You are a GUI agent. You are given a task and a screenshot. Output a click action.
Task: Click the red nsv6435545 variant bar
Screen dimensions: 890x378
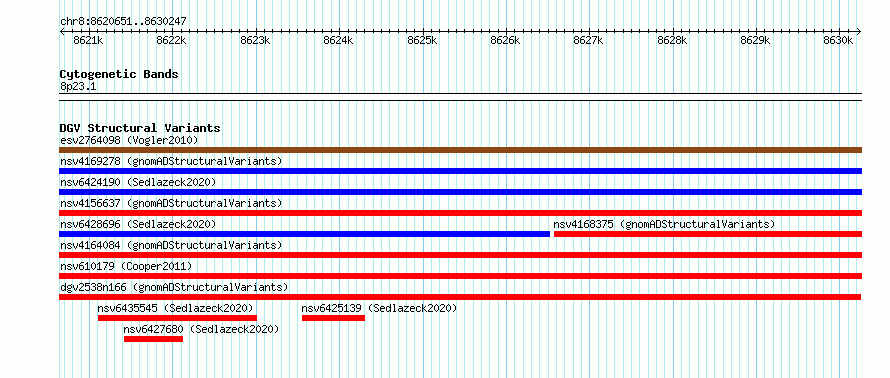(x=177, y=318)
